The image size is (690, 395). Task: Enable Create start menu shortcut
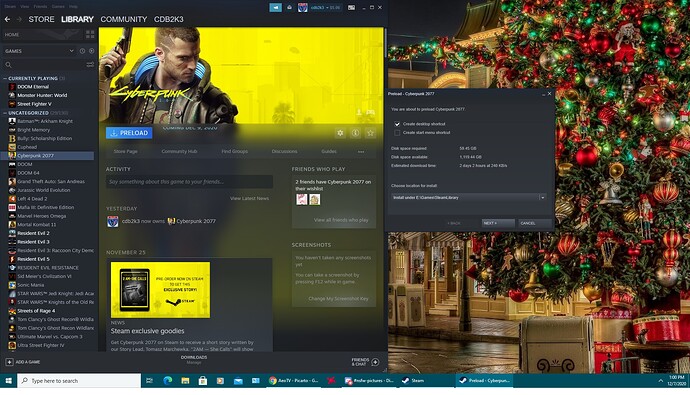397,132
